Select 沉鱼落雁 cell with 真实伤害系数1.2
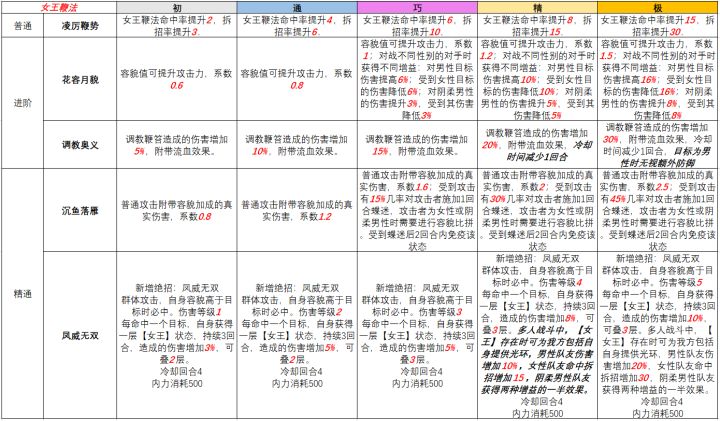Viewport: 720px width, 421px height. click(297, 210)
